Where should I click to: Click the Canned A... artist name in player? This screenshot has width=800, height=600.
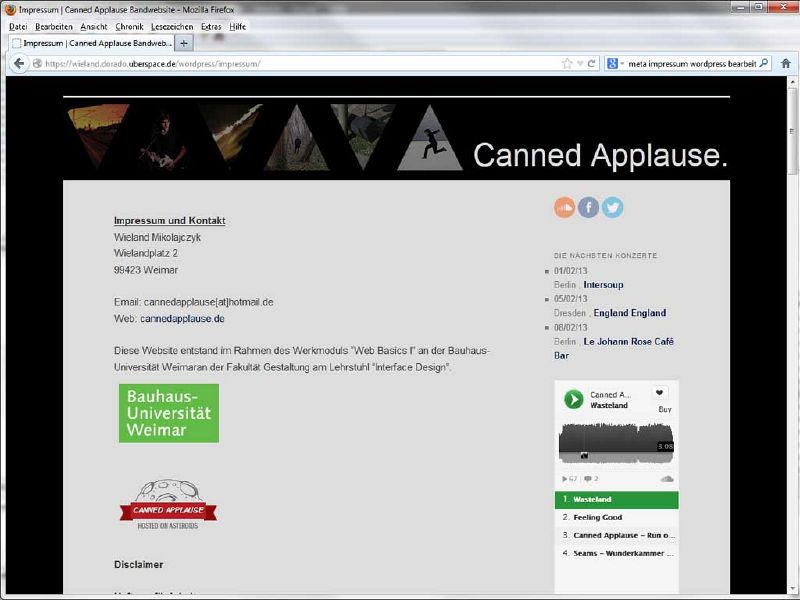(610, 395)
